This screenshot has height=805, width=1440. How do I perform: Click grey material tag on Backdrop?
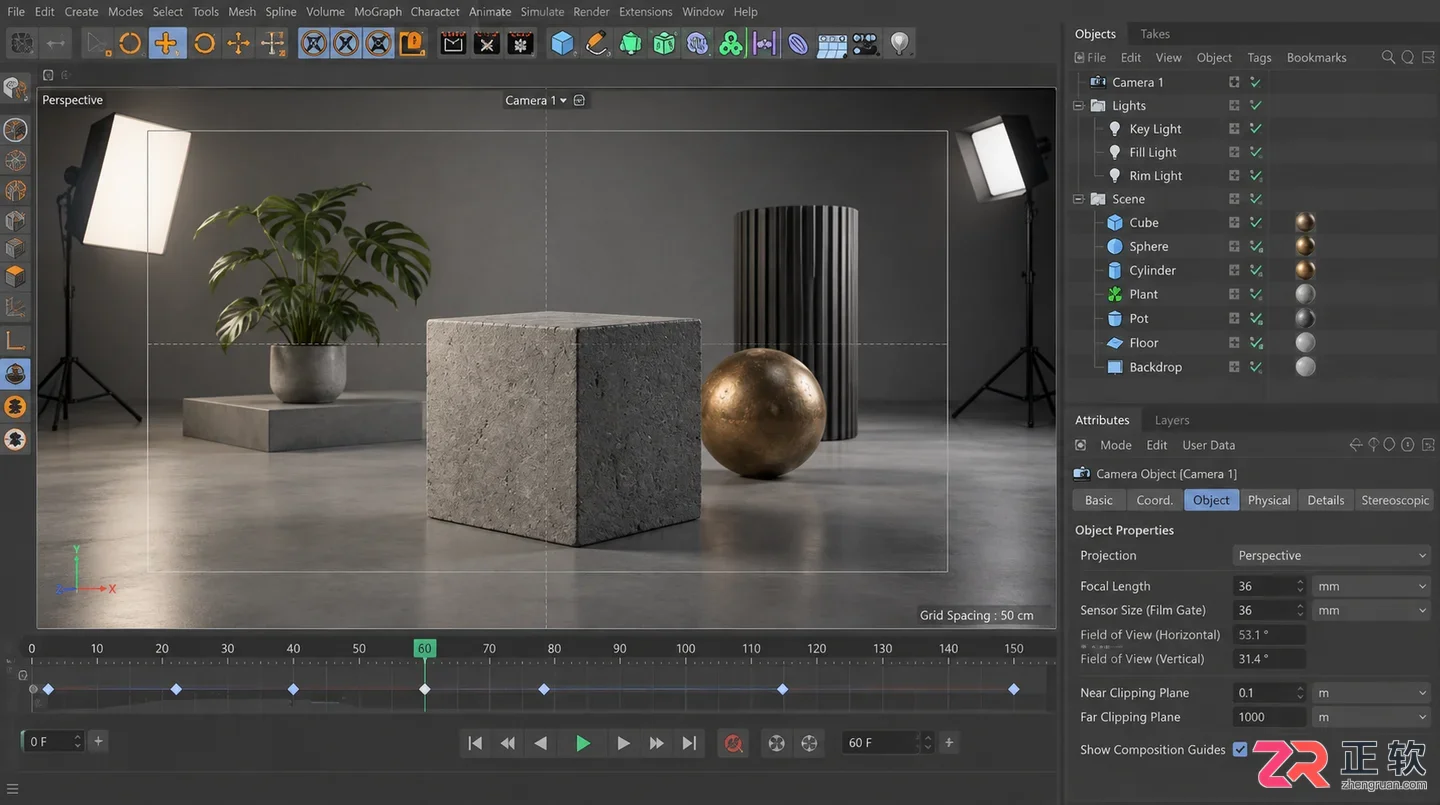1305,367
